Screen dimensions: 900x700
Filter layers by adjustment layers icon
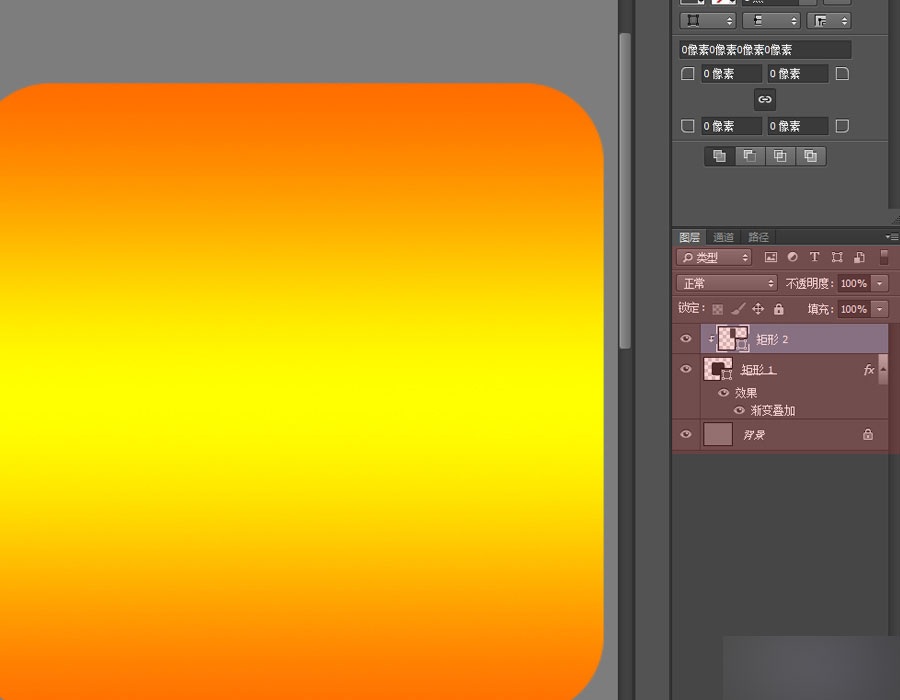[792, 257]
